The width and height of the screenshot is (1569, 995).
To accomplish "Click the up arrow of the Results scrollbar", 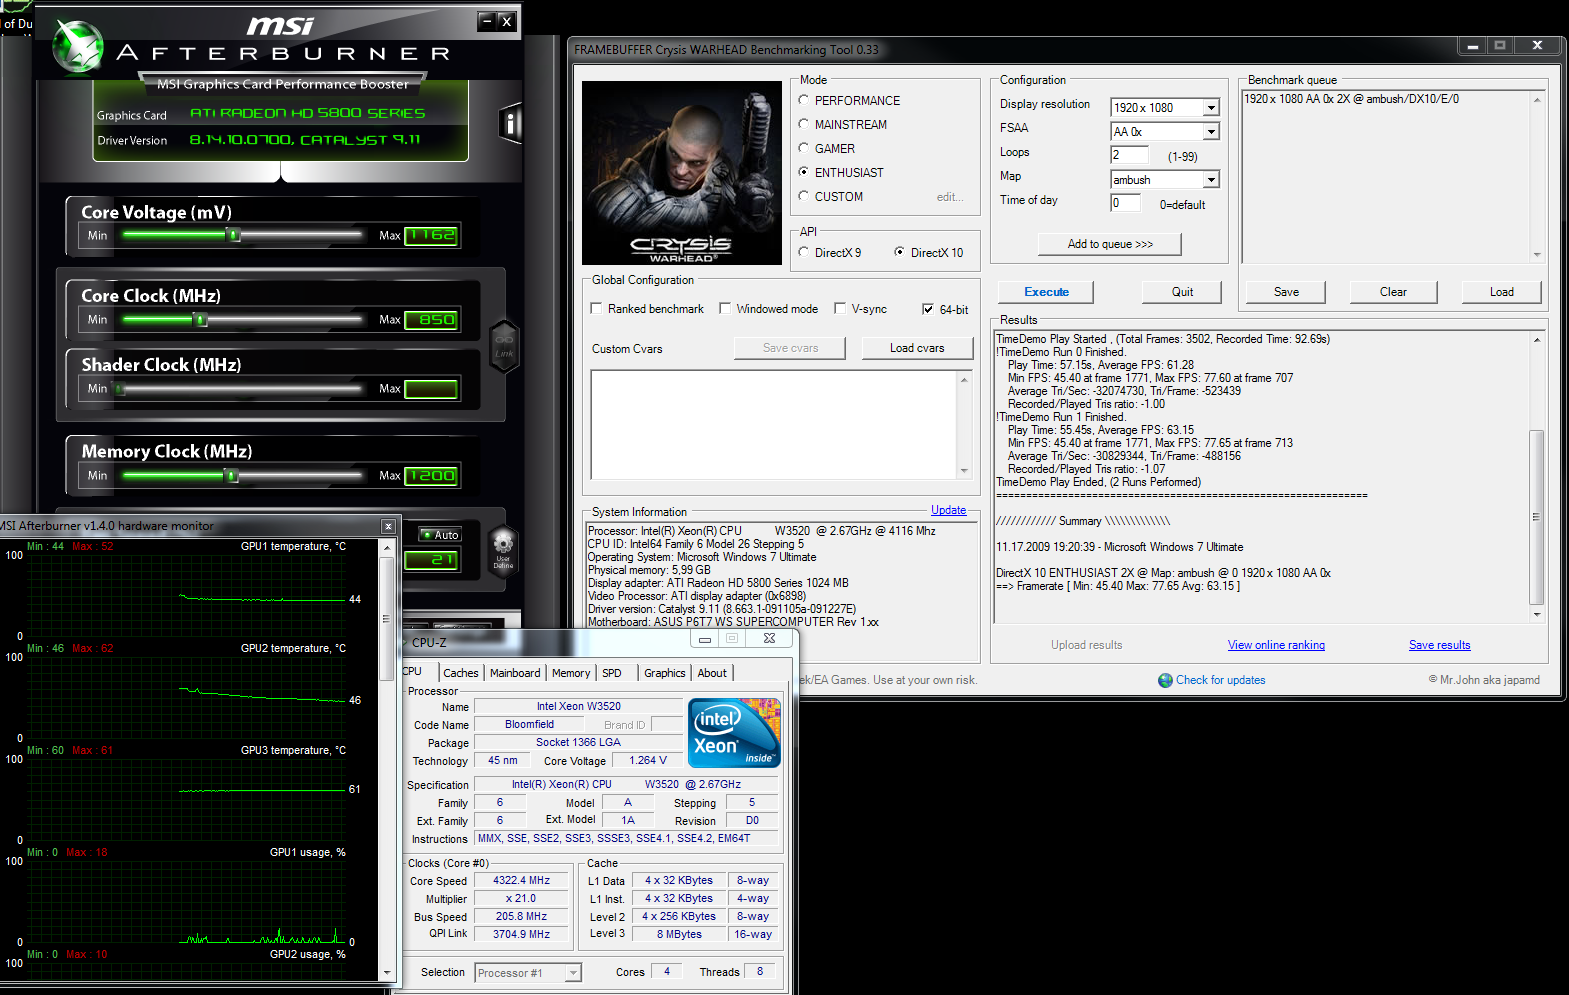I will click(1537, 340).
